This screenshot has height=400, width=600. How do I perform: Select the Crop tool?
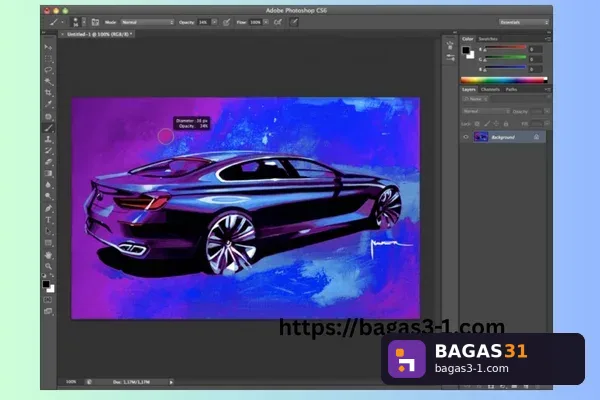(x=48, y=93)
